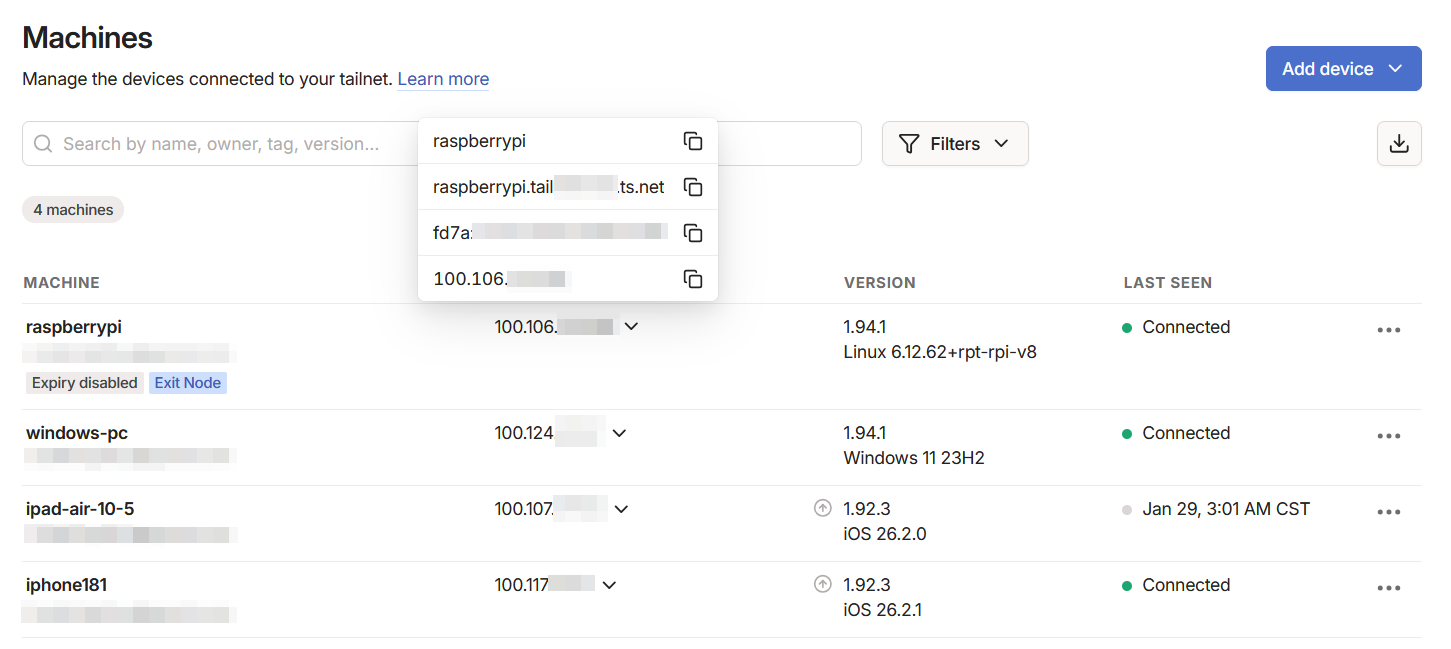This screenshot has width=1451, height=649.
Task: Expand address list for 100.117 iphone181
Action: pos(609,585)
